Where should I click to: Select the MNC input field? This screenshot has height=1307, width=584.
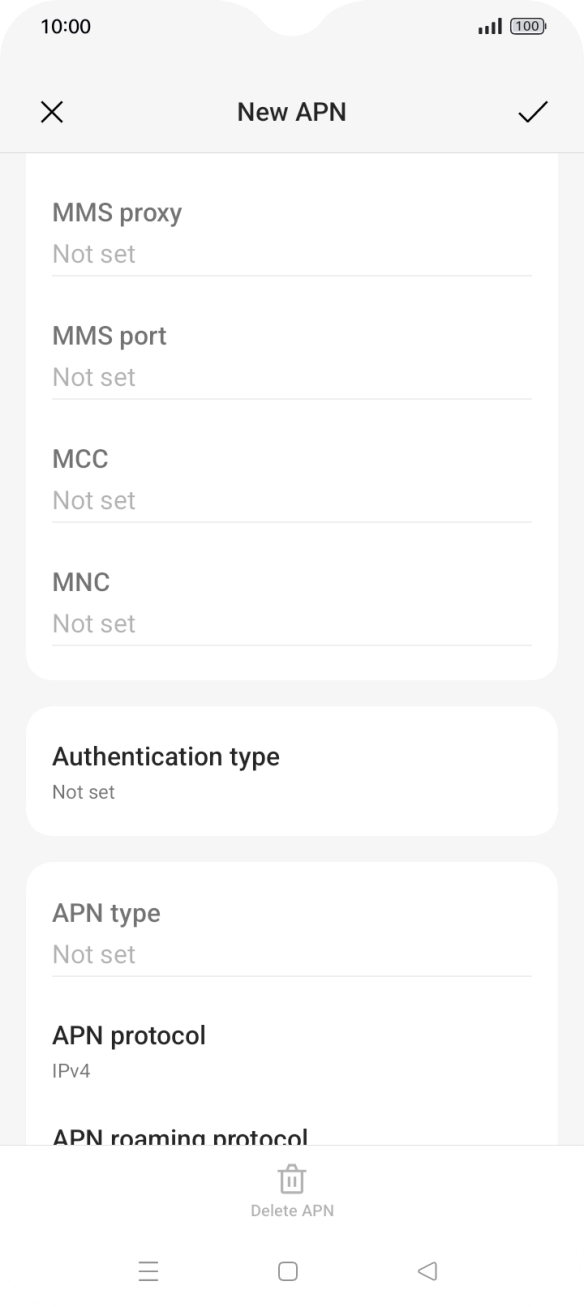(292, 602)
